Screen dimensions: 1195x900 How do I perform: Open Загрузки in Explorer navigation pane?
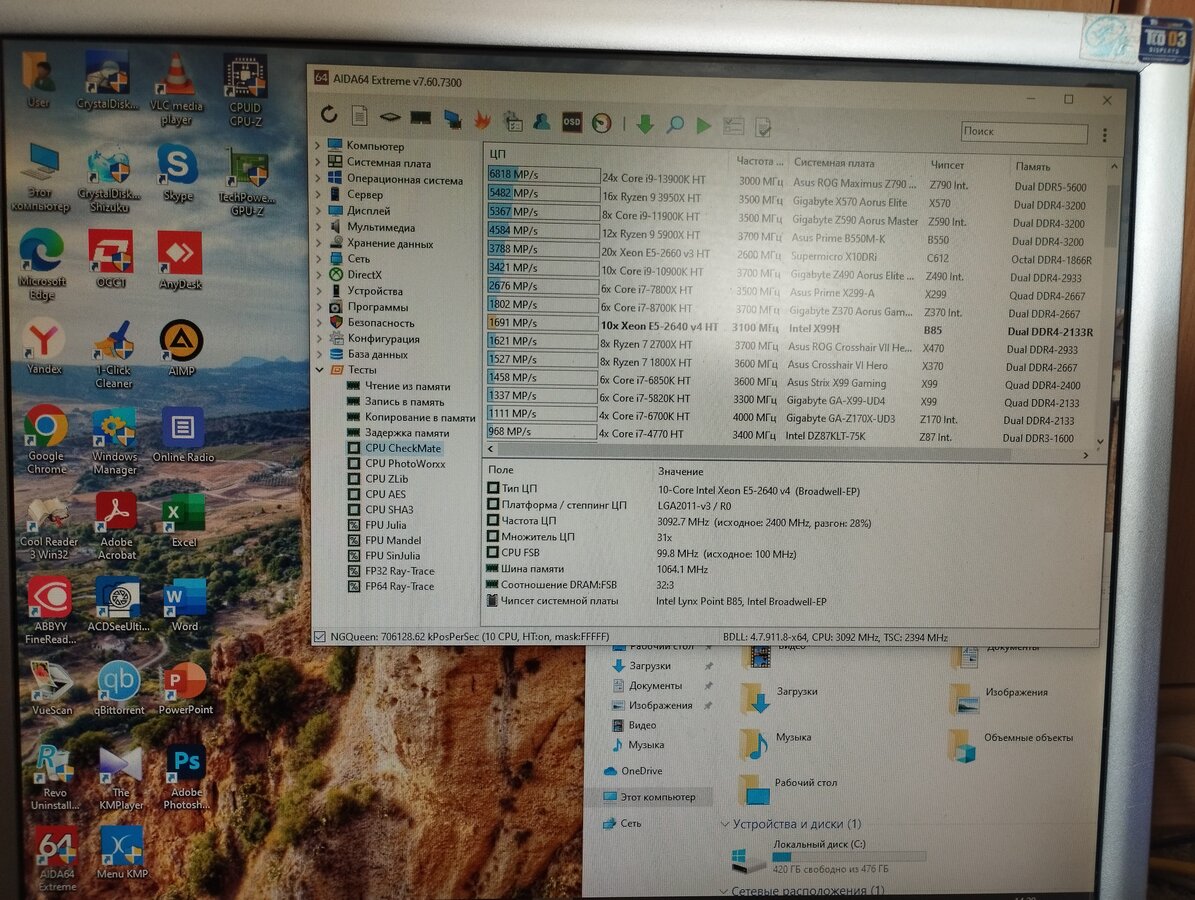pyautogui.click(x=649, y=665)
